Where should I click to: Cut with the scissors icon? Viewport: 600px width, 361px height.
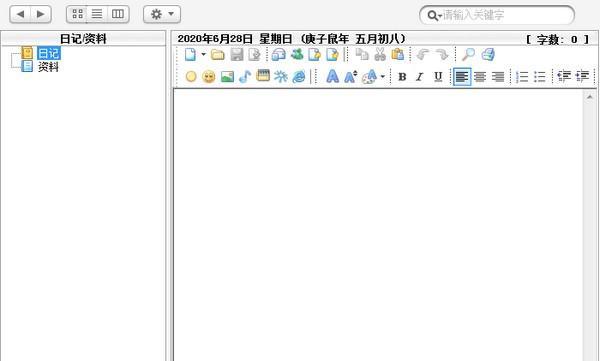click(380, 54)
